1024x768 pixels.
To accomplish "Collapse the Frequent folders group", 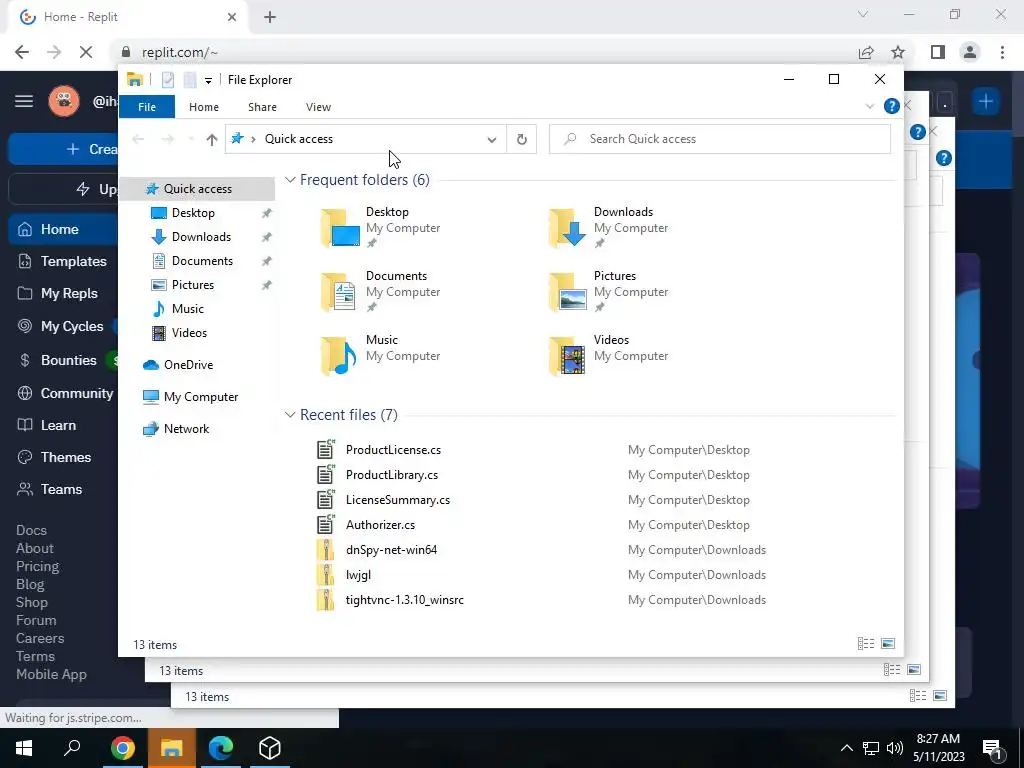I will [291, 180].
